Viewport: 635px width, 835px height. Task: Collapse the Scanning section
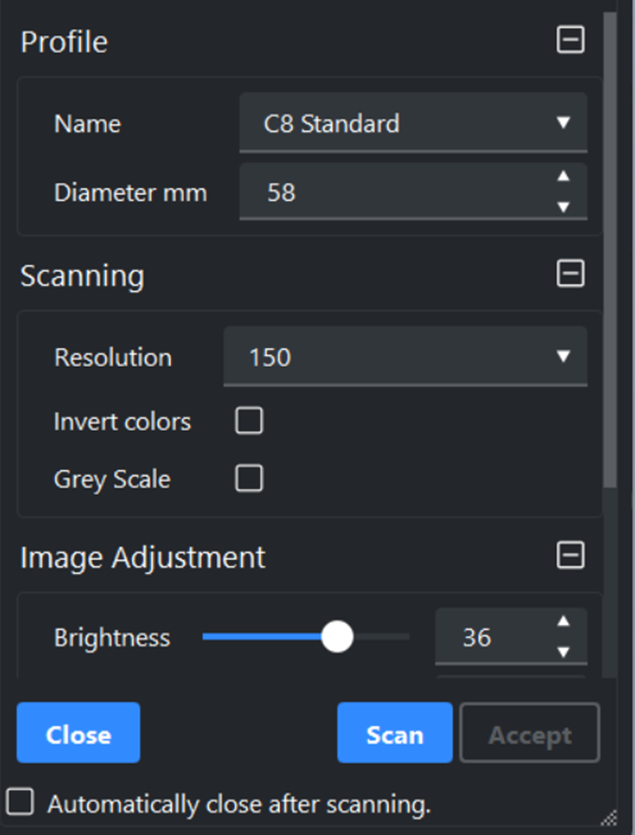click(571, 274)
